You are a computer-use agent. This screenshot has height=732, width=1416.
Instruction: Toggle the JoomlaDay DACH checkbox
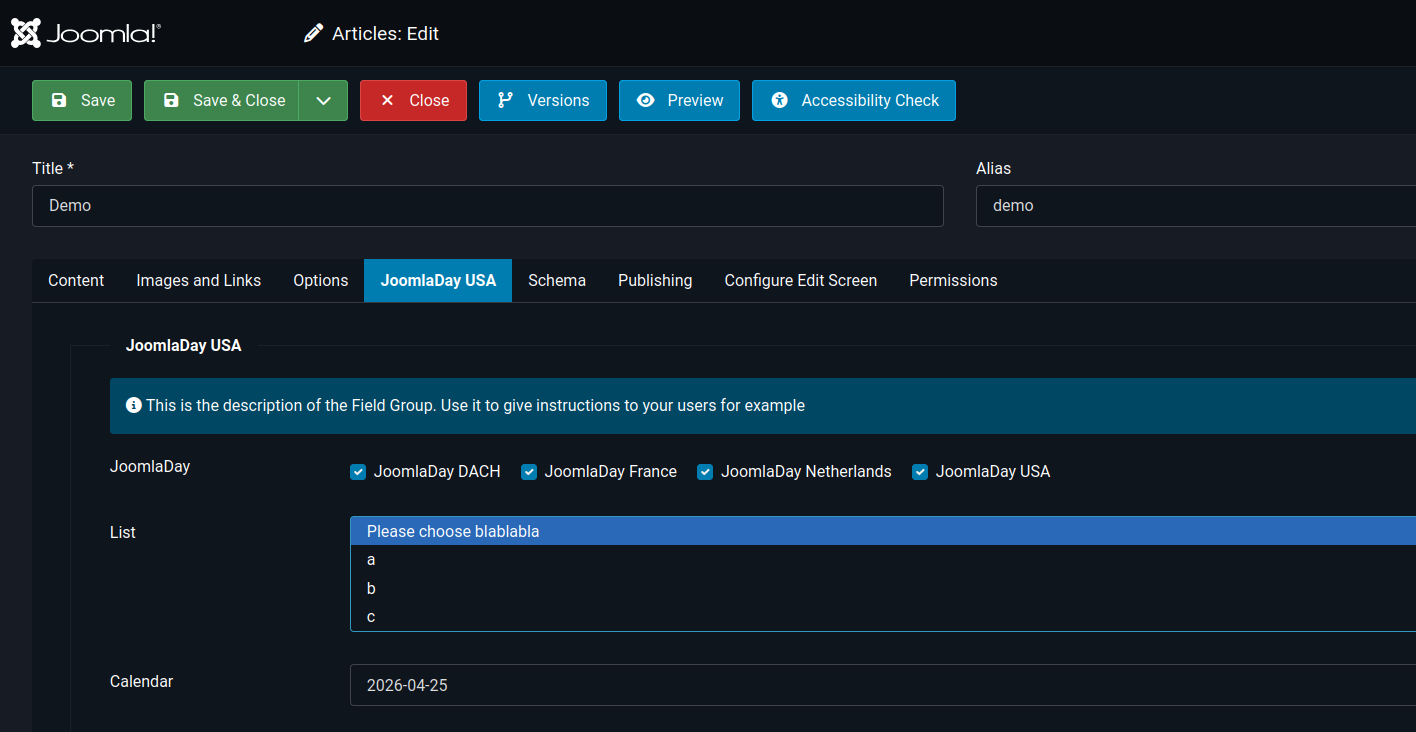pyautogui.click(x=358, y=472)
